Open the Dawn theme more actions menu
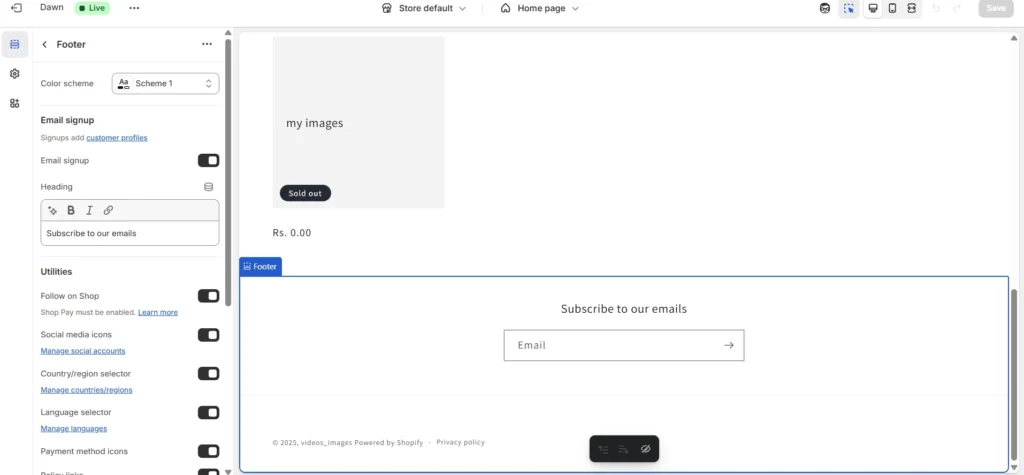Image resolution: width=1024 pixels, height=475 pixels. click(x=134, y=8)
